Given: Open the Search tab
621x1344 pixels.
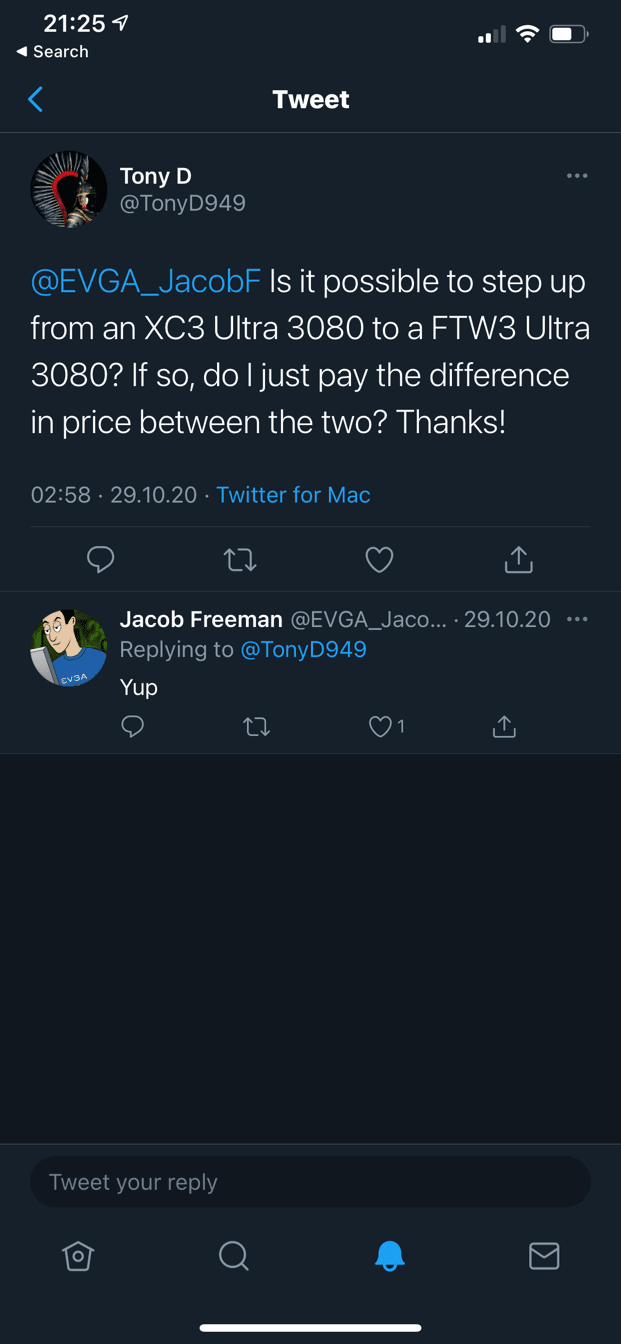Looking at the screenshot, I should 233,1256.
